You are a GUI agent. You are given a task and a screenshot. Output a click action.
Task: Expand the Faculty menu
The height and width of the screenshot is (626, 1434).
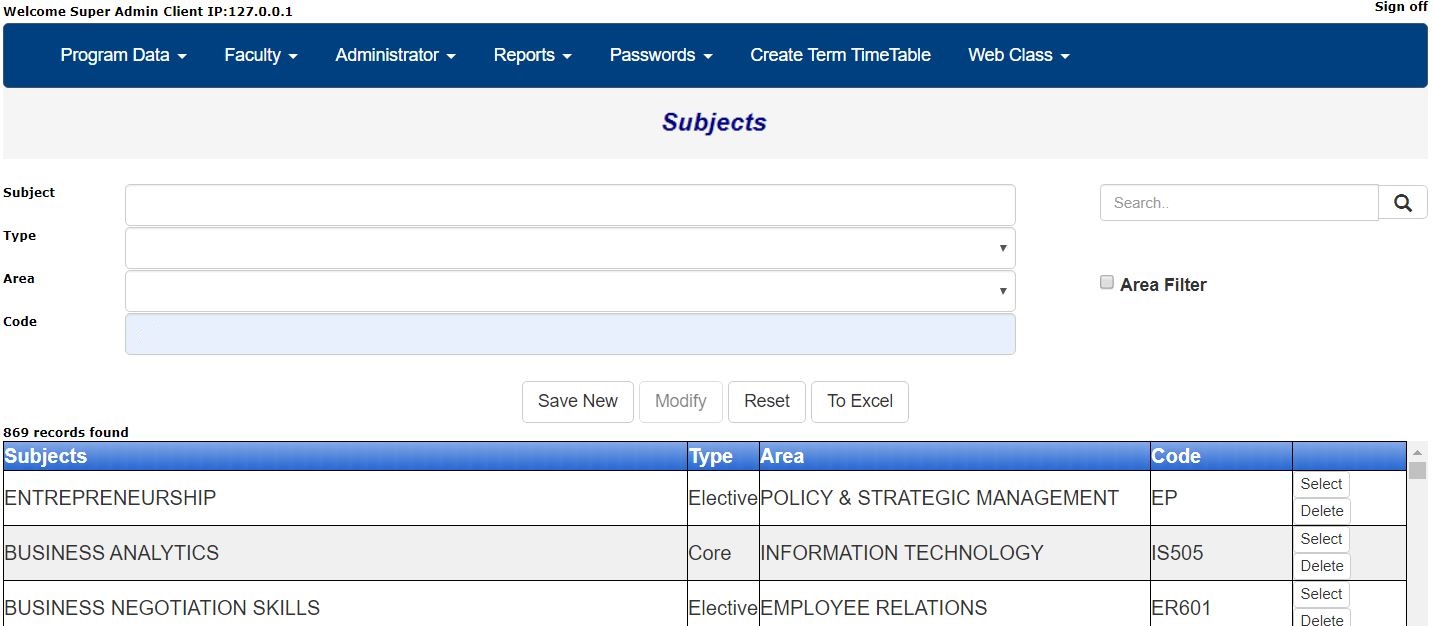pos(260,55)
